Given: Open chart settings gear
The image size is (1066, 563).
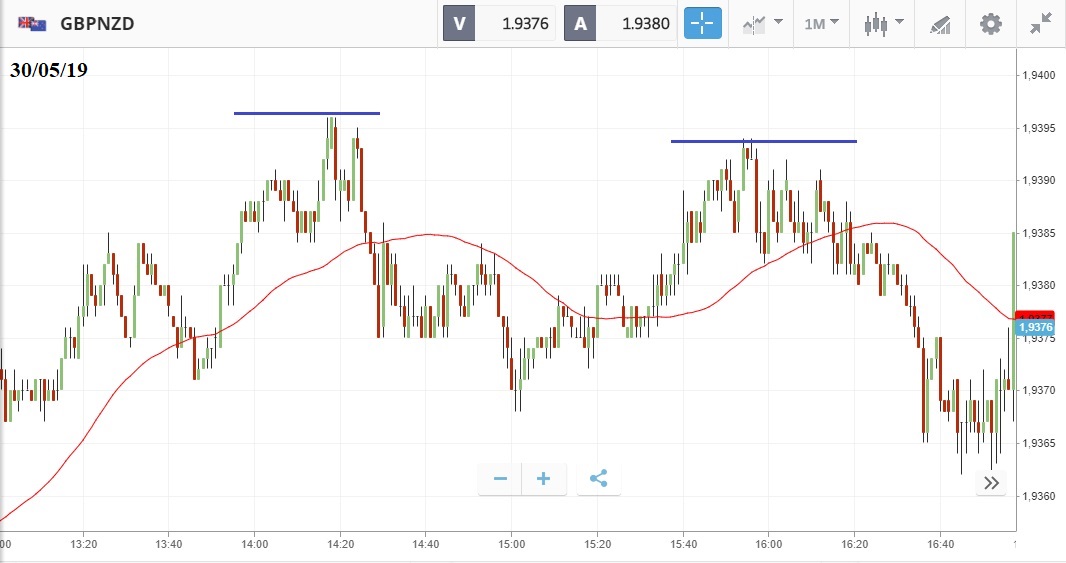Looking at the screenshot, I should pyautogui.click(x=990, y=23).
